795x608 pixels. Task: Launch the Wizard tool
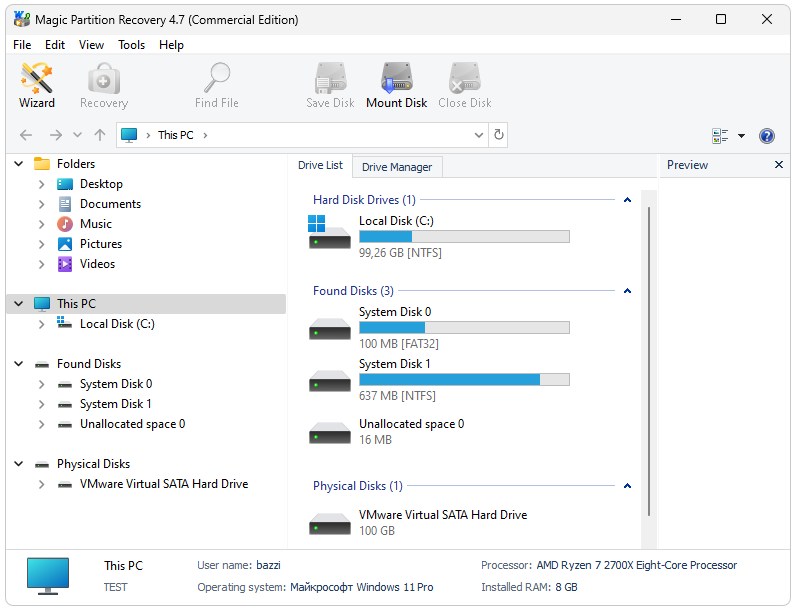[37, 85]
